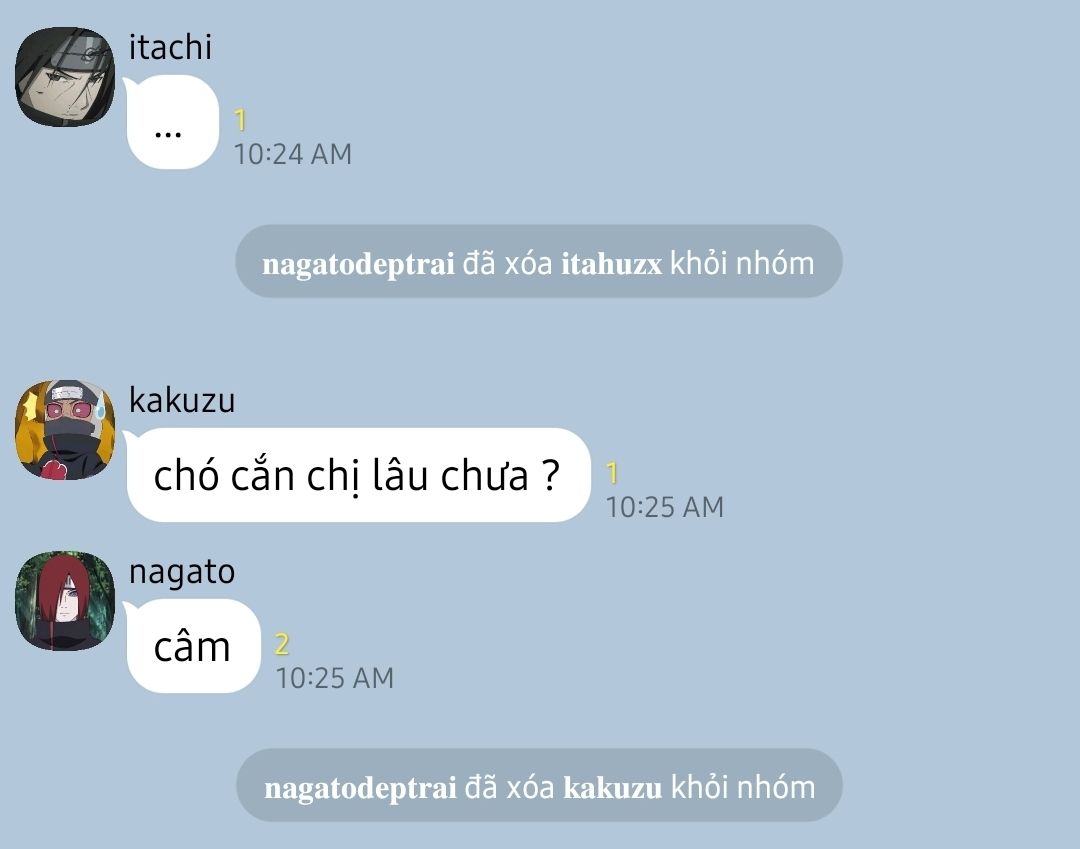Viewport: 1080px width, 849px height.
Task: Tap "khỏi nhóm" in the itahuzx notice
Action: click(742, 264)
